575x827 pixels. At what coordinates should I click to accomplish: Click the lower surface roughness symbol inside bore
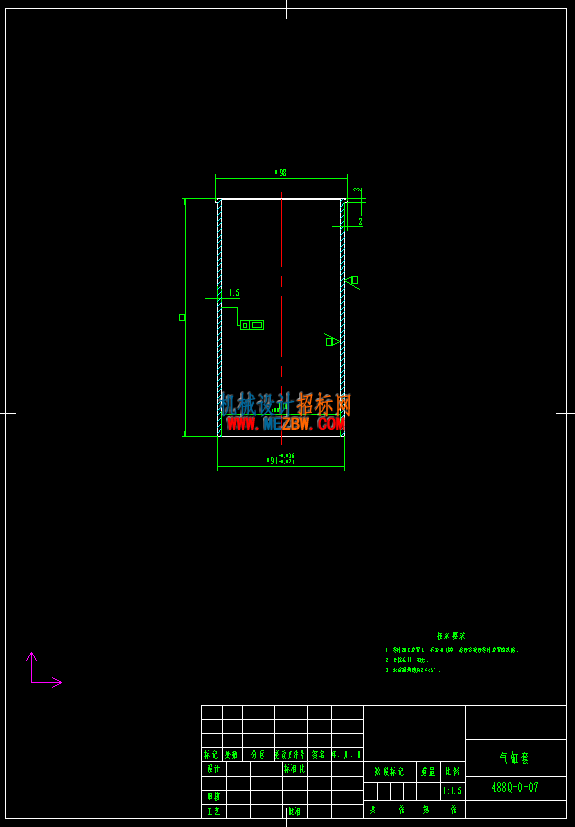332,341
